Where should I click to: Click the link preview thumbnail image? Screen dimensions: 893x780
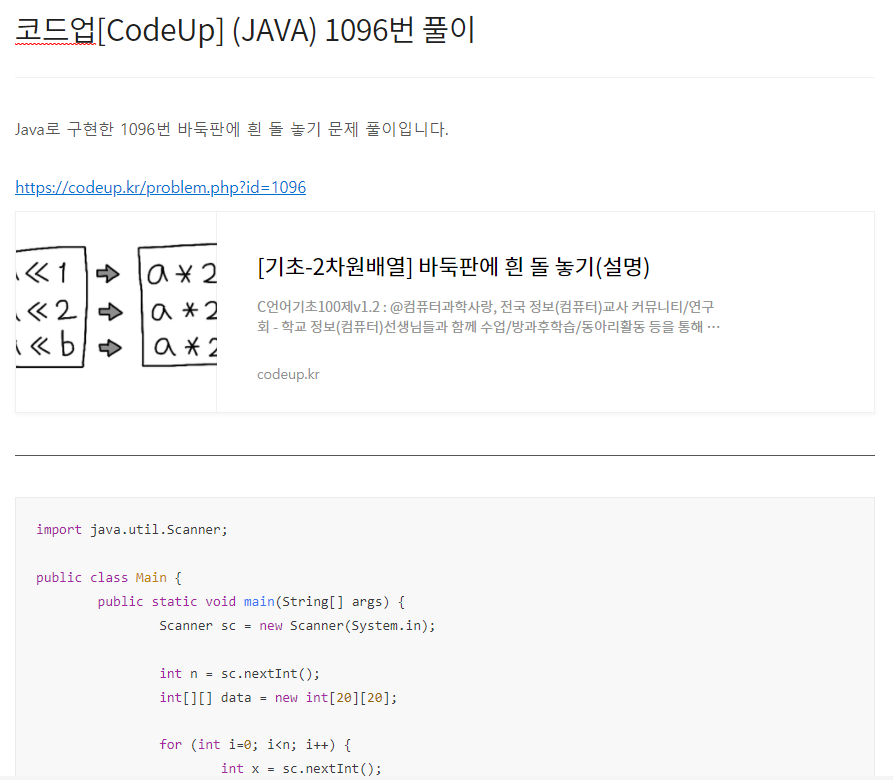click(x=116, y=312)
